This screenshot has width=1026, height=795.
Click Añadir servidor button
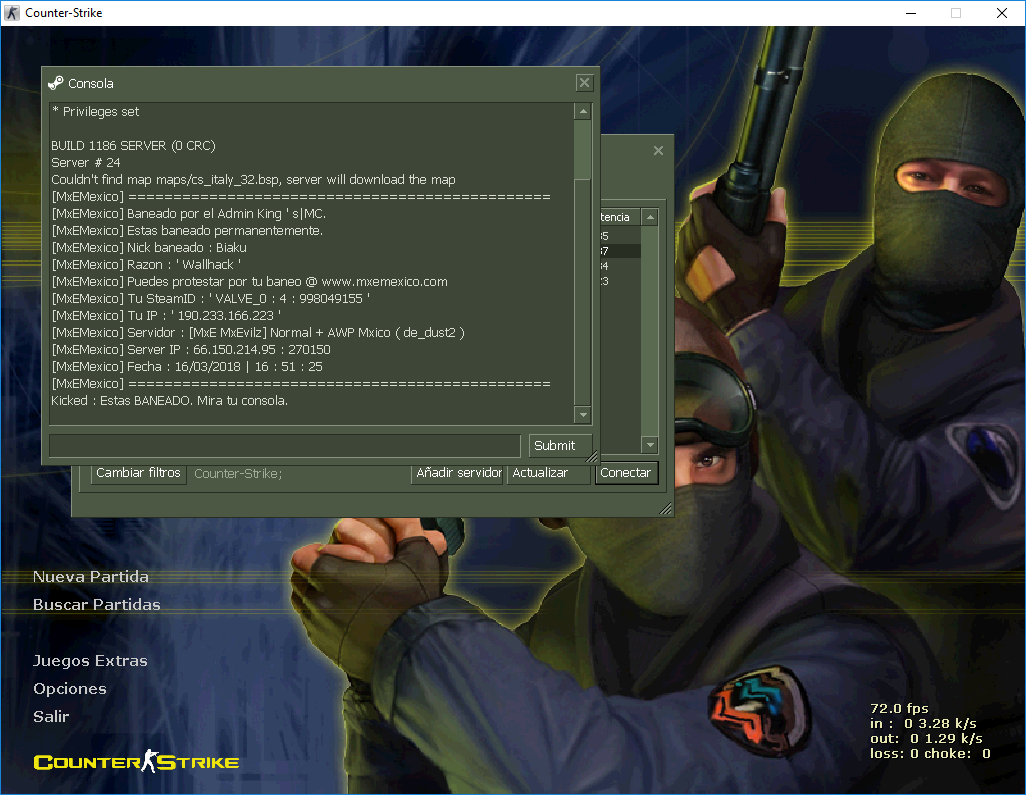[x=459, y=473]
